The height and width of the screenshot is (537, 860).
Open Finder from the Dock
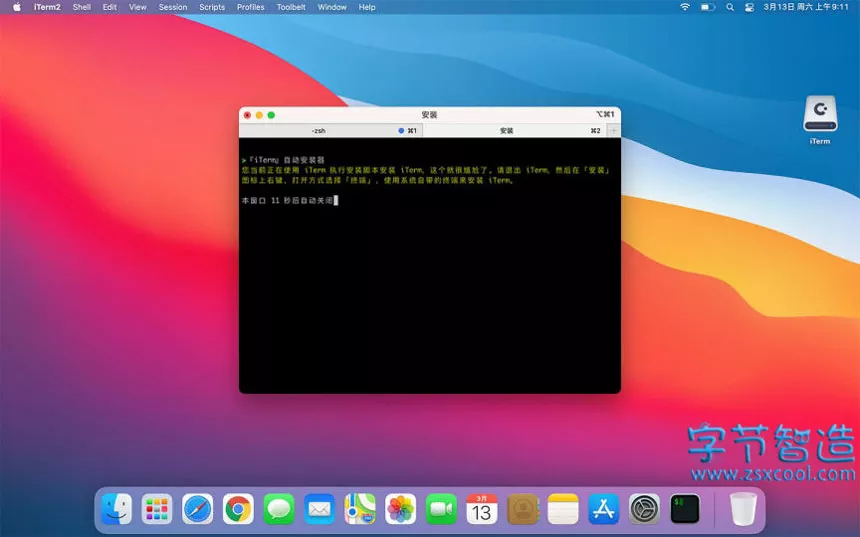tap(116, 509)
